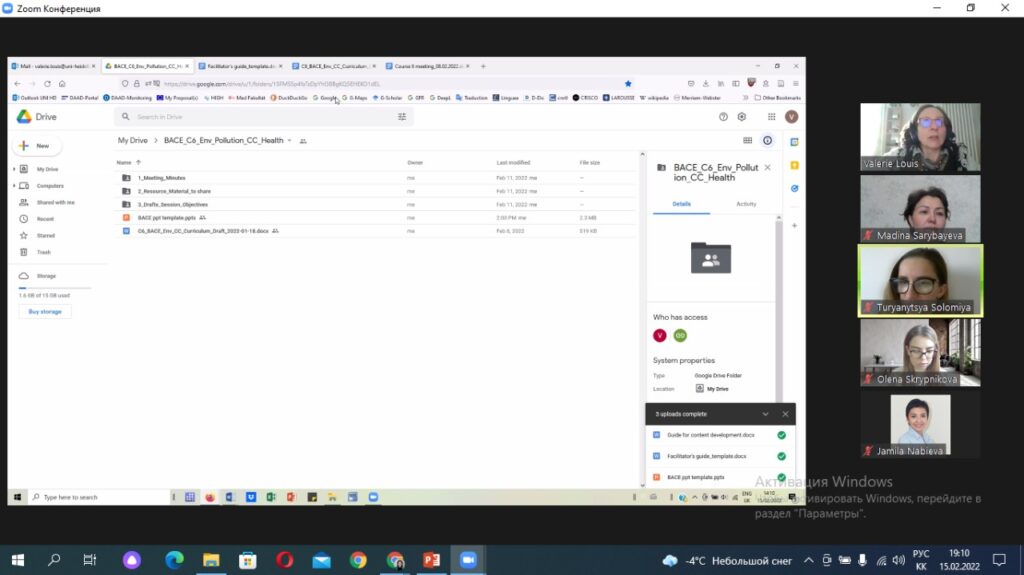
Task: Select the BACE ppt template.pptx file
Action: tap(376, 218)
